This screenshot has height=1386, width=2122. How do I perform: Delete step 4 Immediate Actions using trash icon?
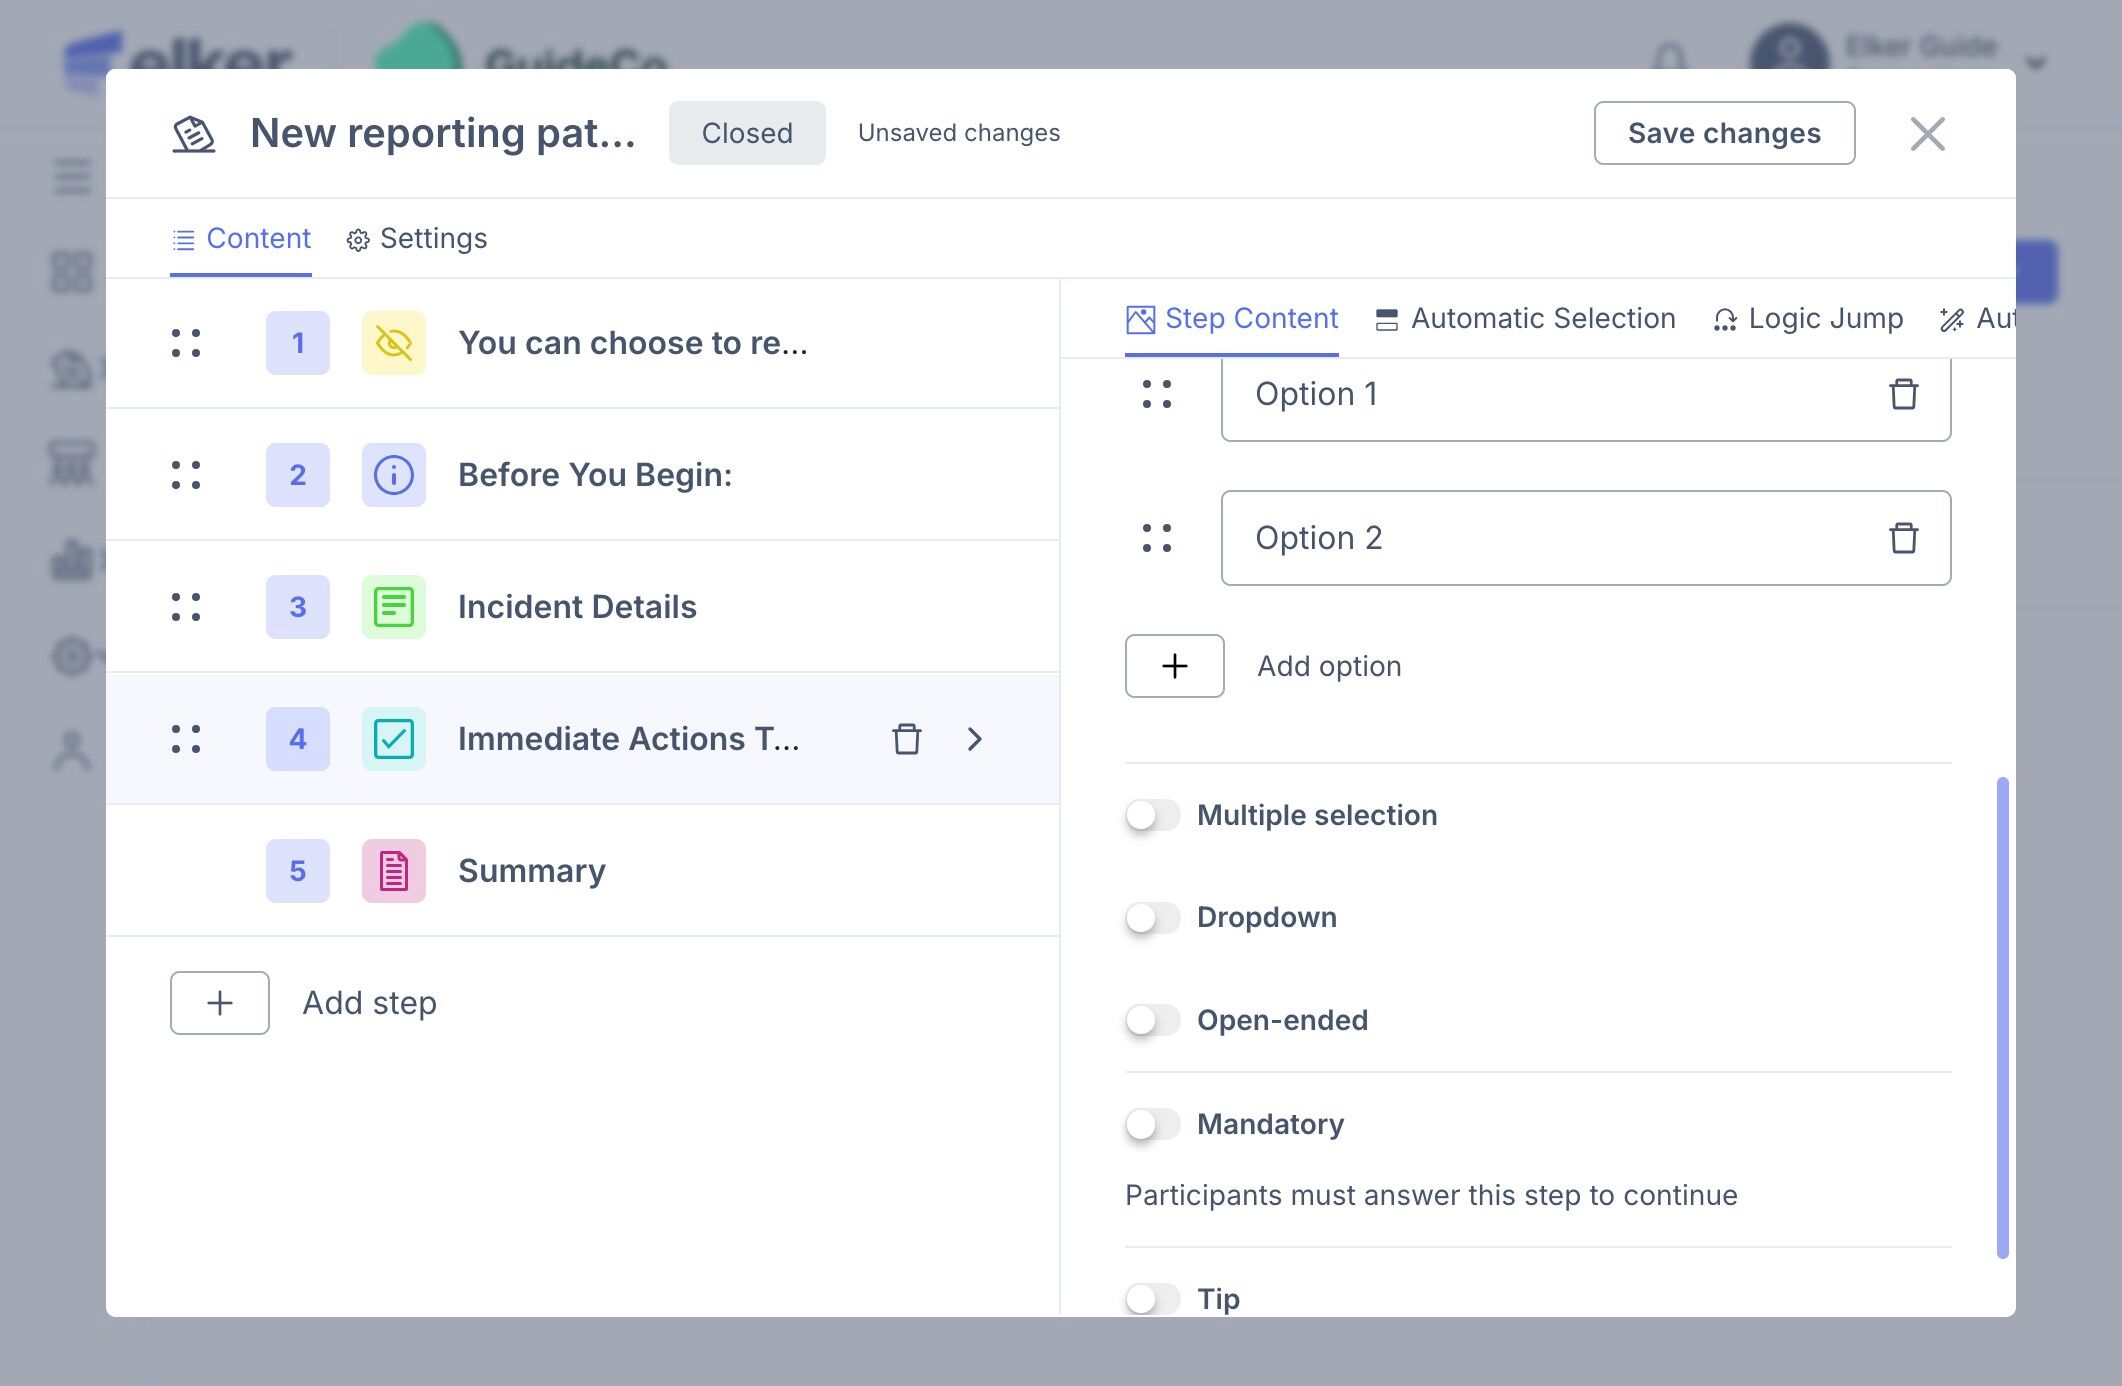click(906, 739)
